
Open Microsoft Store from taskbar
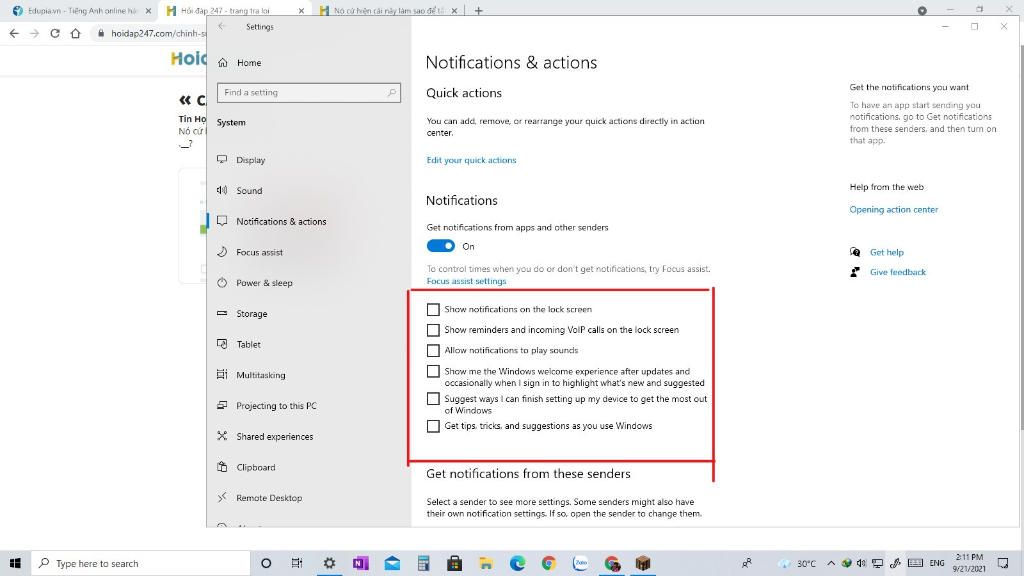tap(455, 563)
